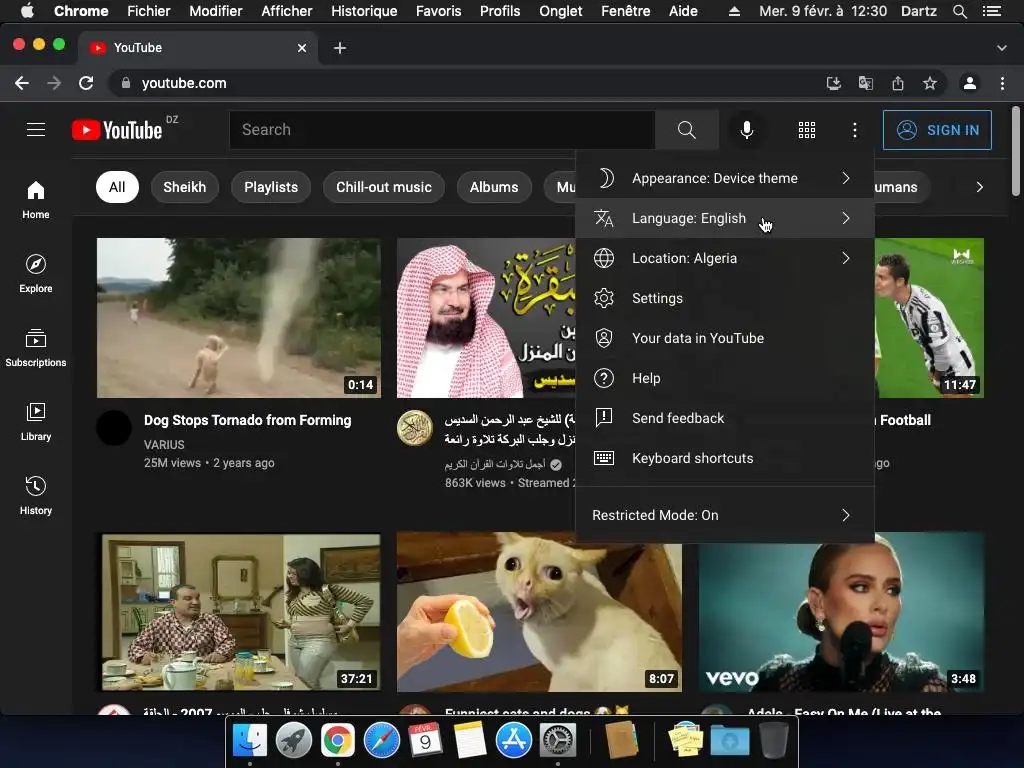Open Library in the sidebar
This screenshot has width=1024, height=768.
tap(36, 422)
